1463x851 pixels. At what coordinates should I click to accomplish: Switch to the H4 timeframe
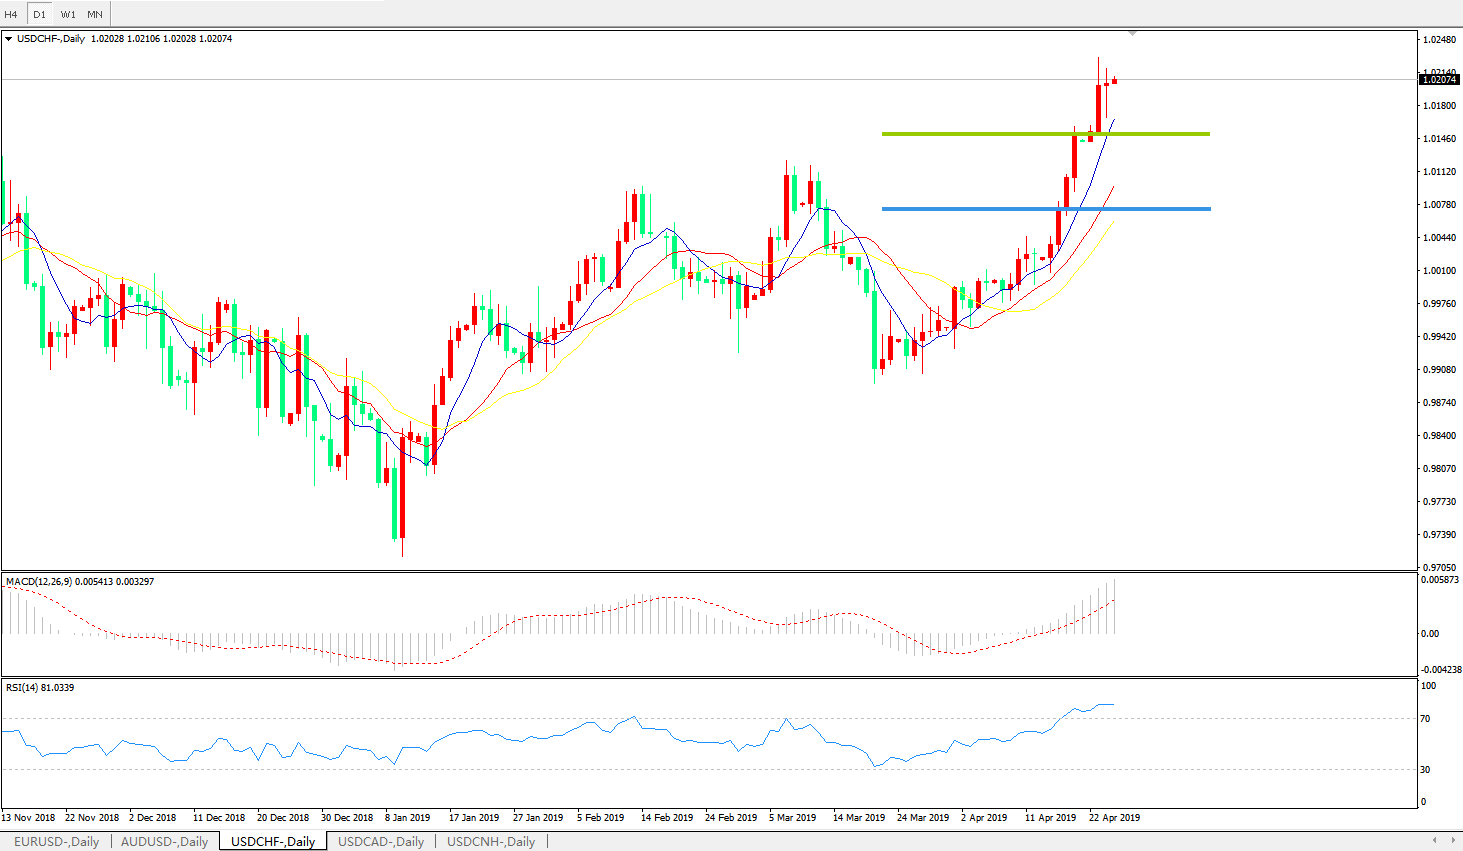[x=12, y=14]
